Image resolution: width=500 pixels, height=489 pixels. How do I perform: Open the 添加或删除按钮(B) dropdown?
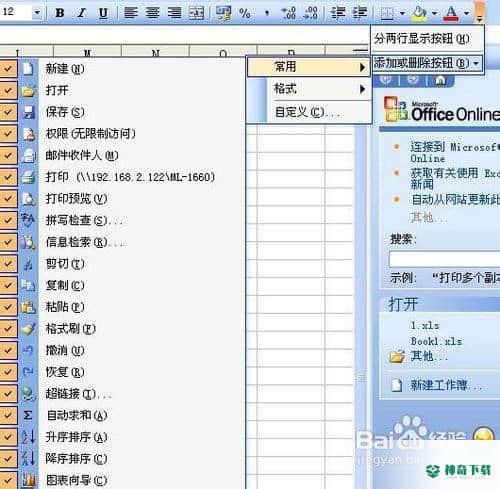[427, 63]
